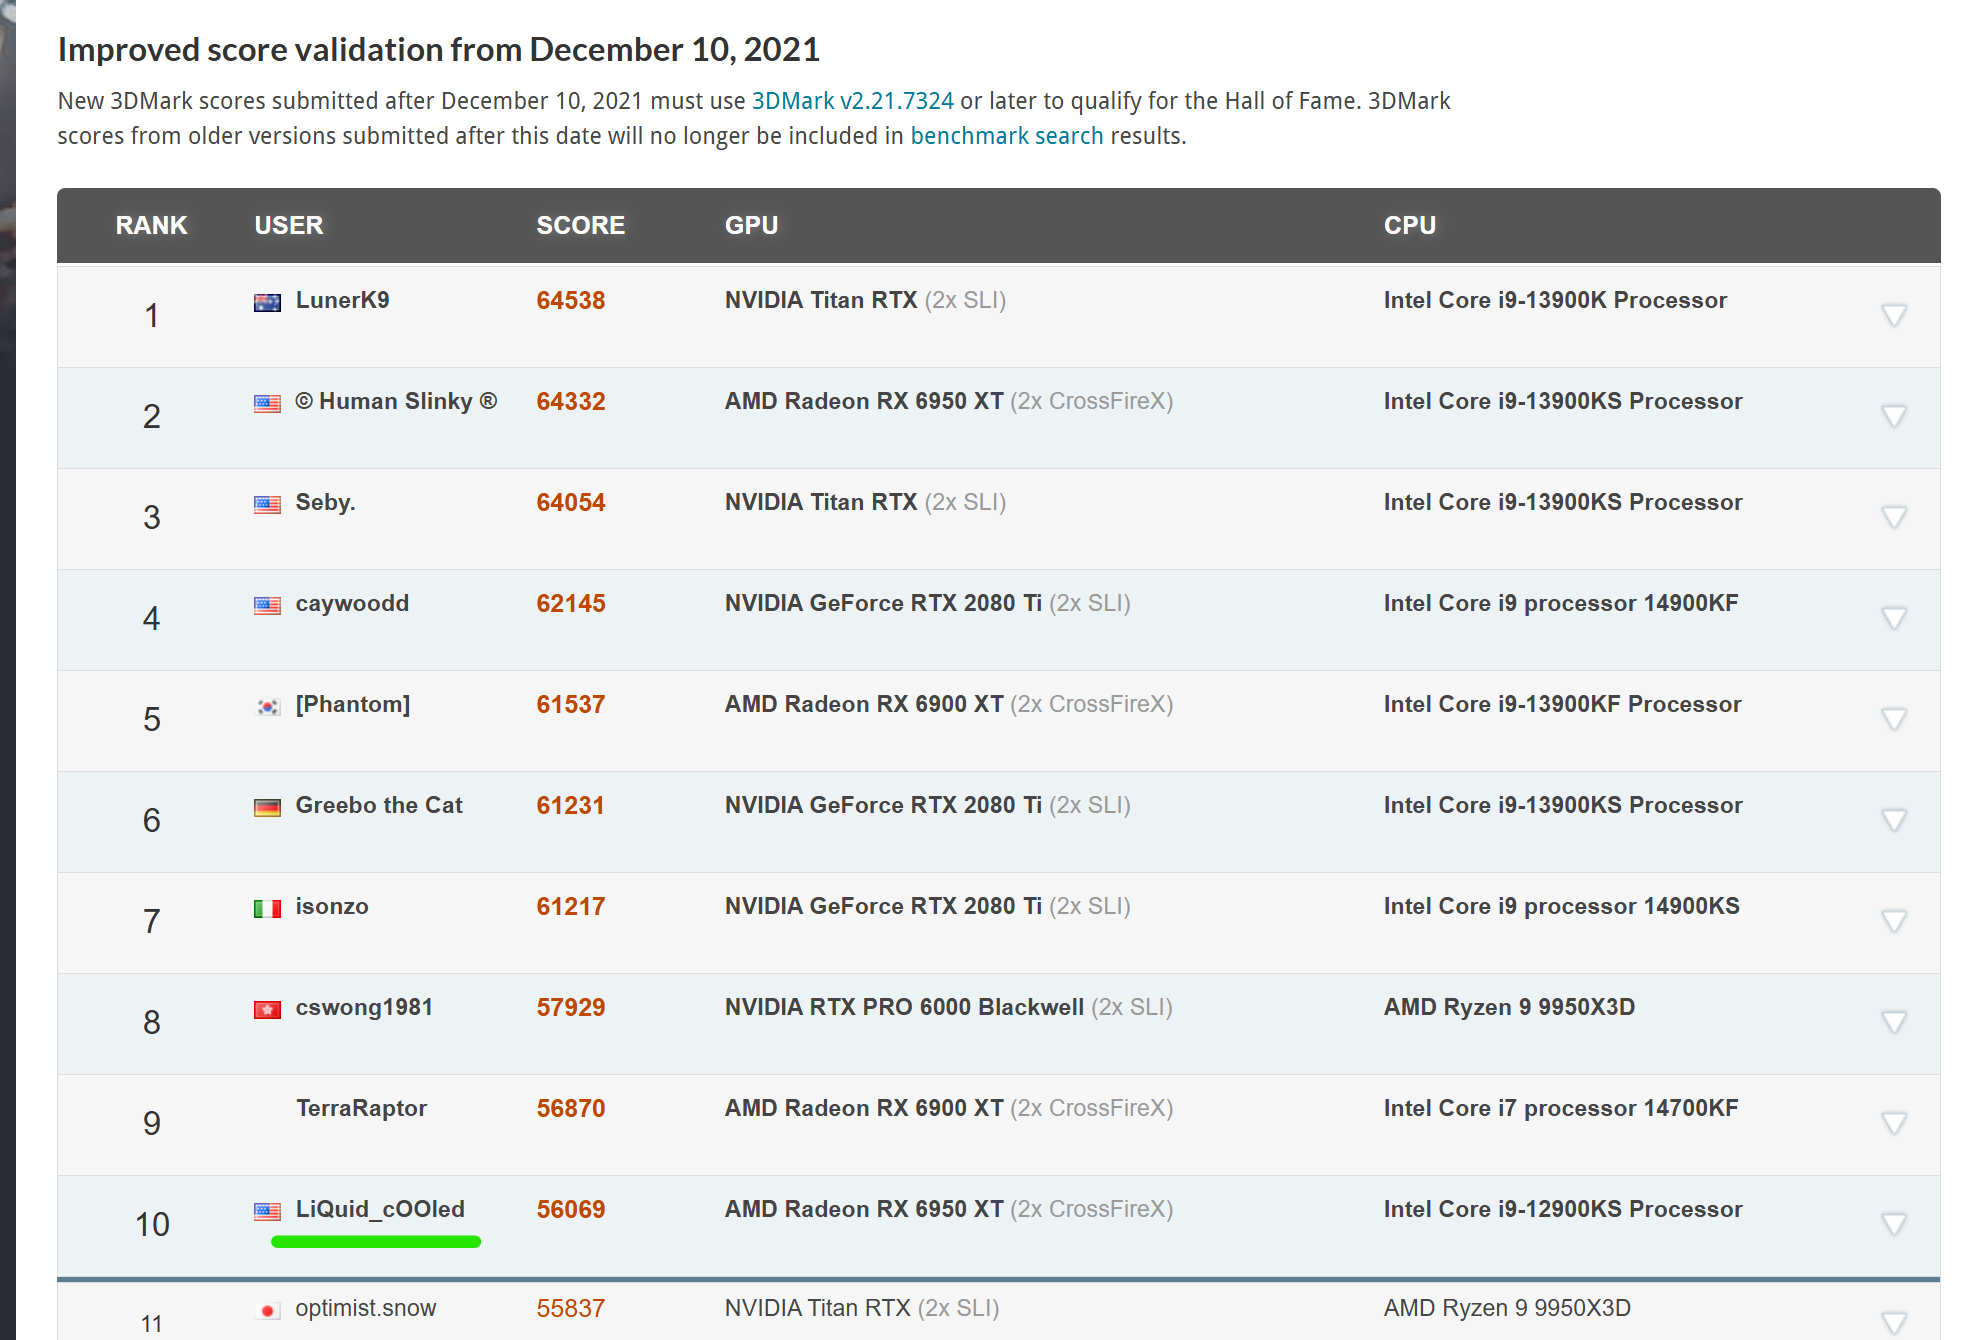Viewport: 1972px width, 1340px height.
Task: Select the GPU column header
Action: pos(752,225)
